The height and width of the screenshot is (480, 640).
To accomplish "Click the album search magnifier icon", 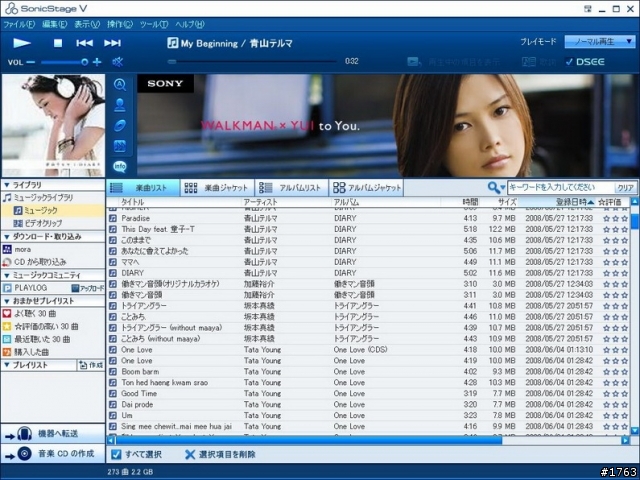I will [x=120, y=85].
